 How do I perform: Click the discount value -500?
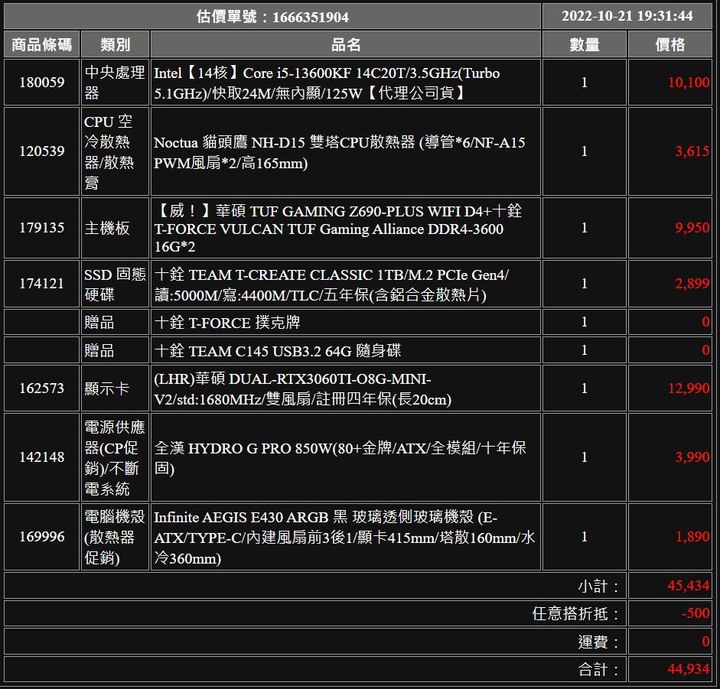coord(695,613)
